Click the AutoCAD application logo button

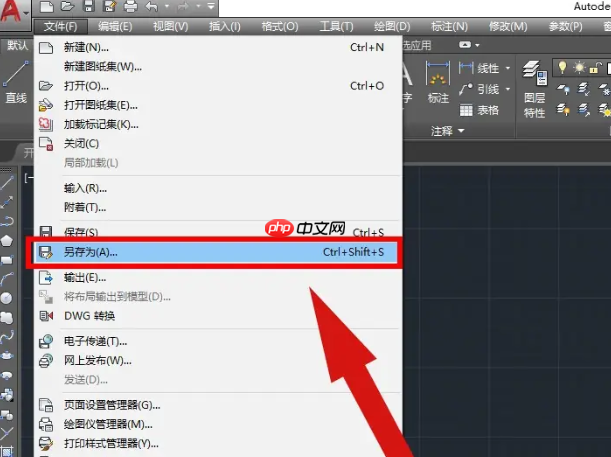coord(14,12)
